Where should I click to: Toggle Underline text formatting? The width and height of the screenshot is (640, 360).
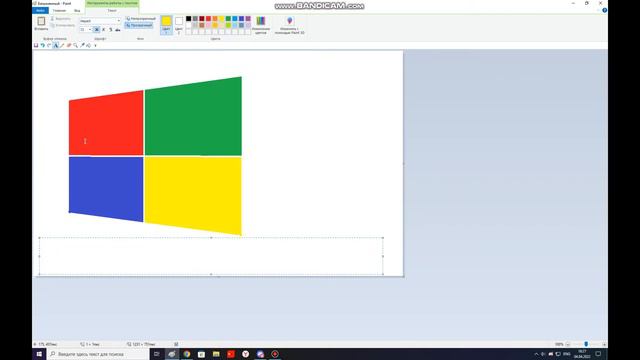point(111,29)
